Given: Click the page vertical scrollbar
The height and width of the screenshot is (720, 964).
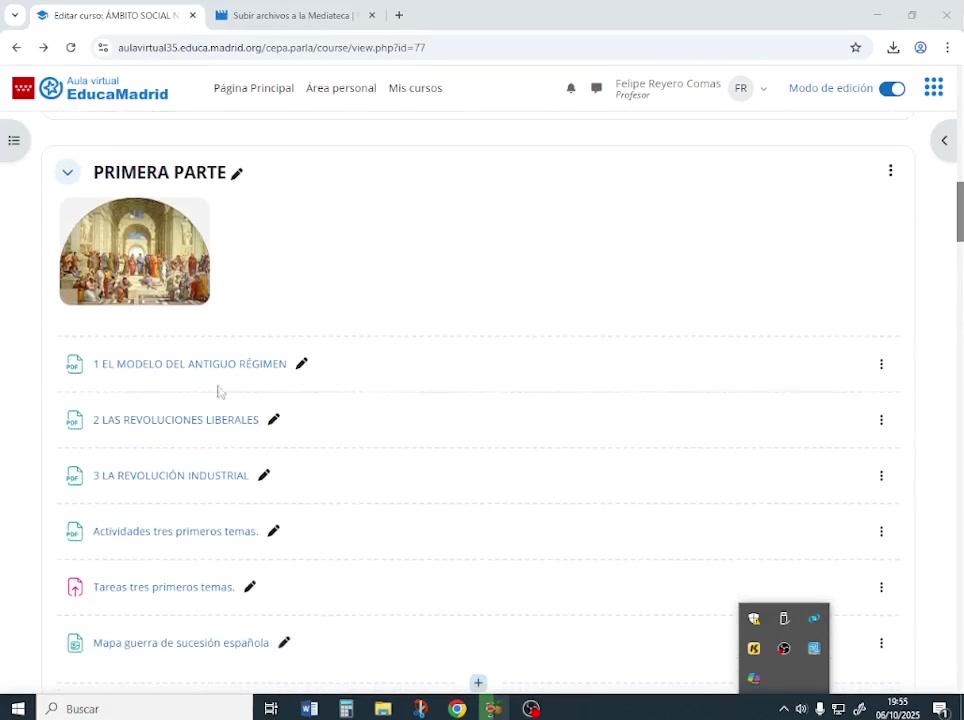Looking at the screenshot, I should tap(960, 212).
